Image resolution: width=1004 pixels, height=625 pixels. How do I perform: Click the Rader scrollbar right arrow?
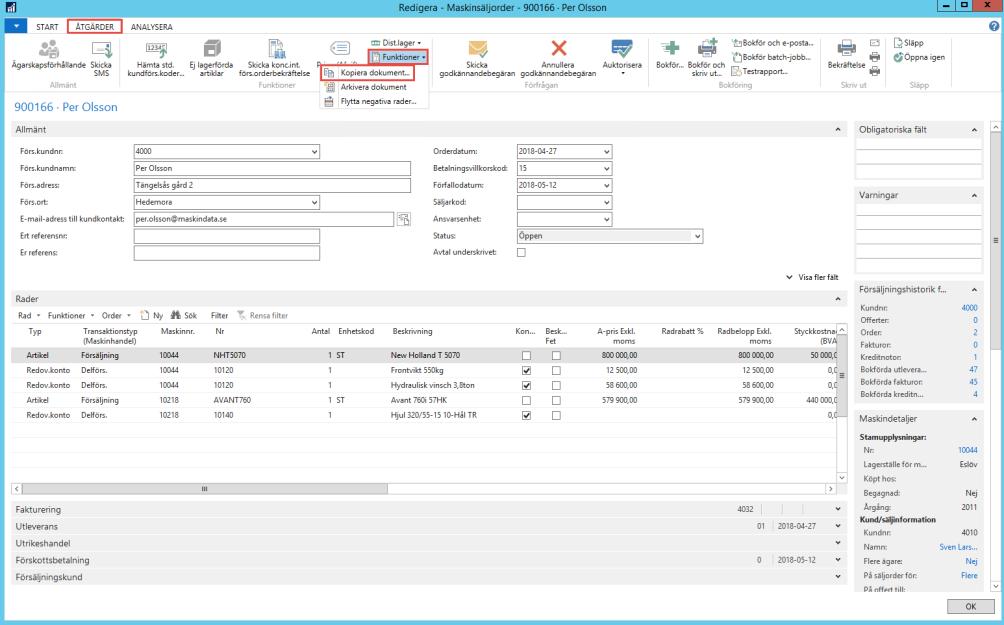point(830,489)
